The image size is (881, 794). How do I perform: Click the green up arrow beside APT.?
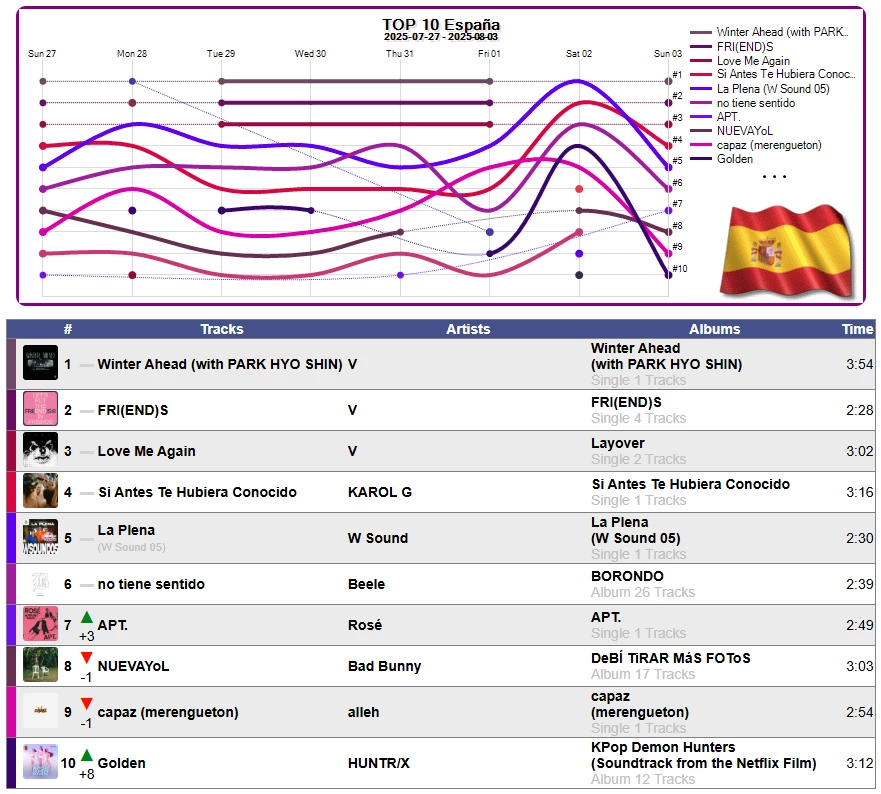(87, 617)
